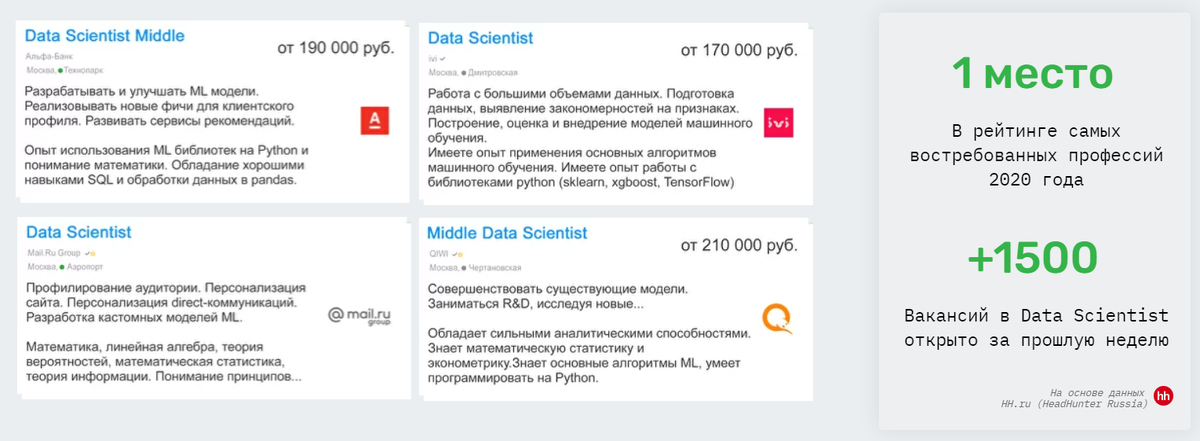Select the Чертановская metro station label

click(x=495, y=268)
